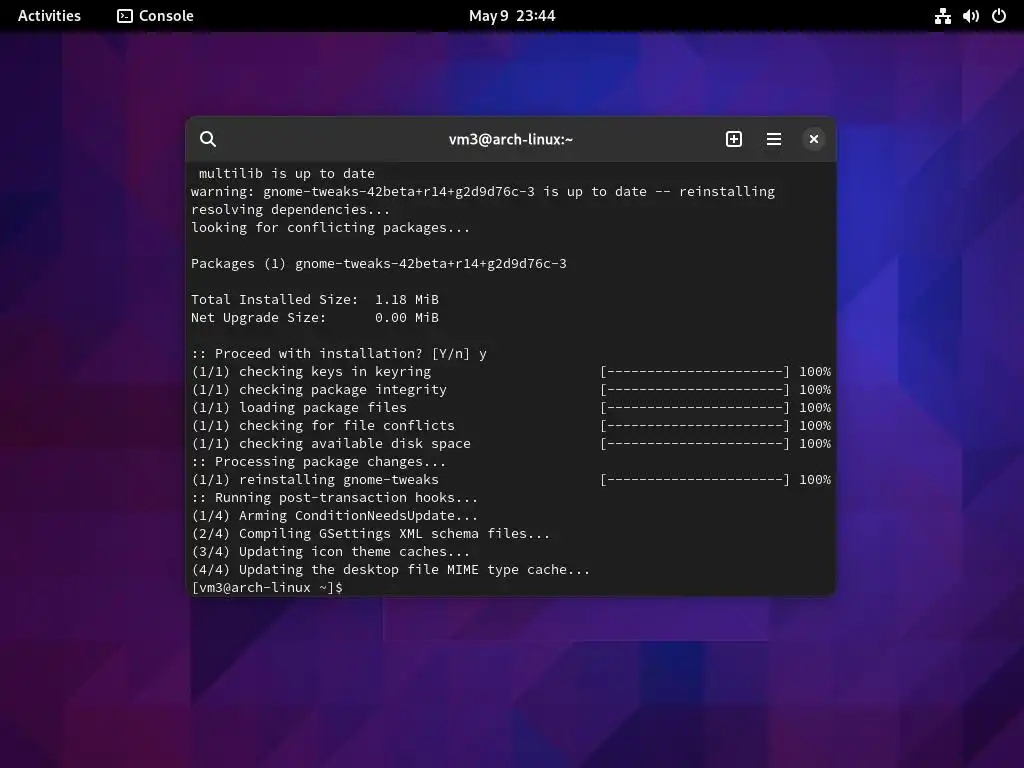Click the 'Proceed with installation? [Y/n]' line
This screenshot has width=1024, height=768.
pos(338,353)
